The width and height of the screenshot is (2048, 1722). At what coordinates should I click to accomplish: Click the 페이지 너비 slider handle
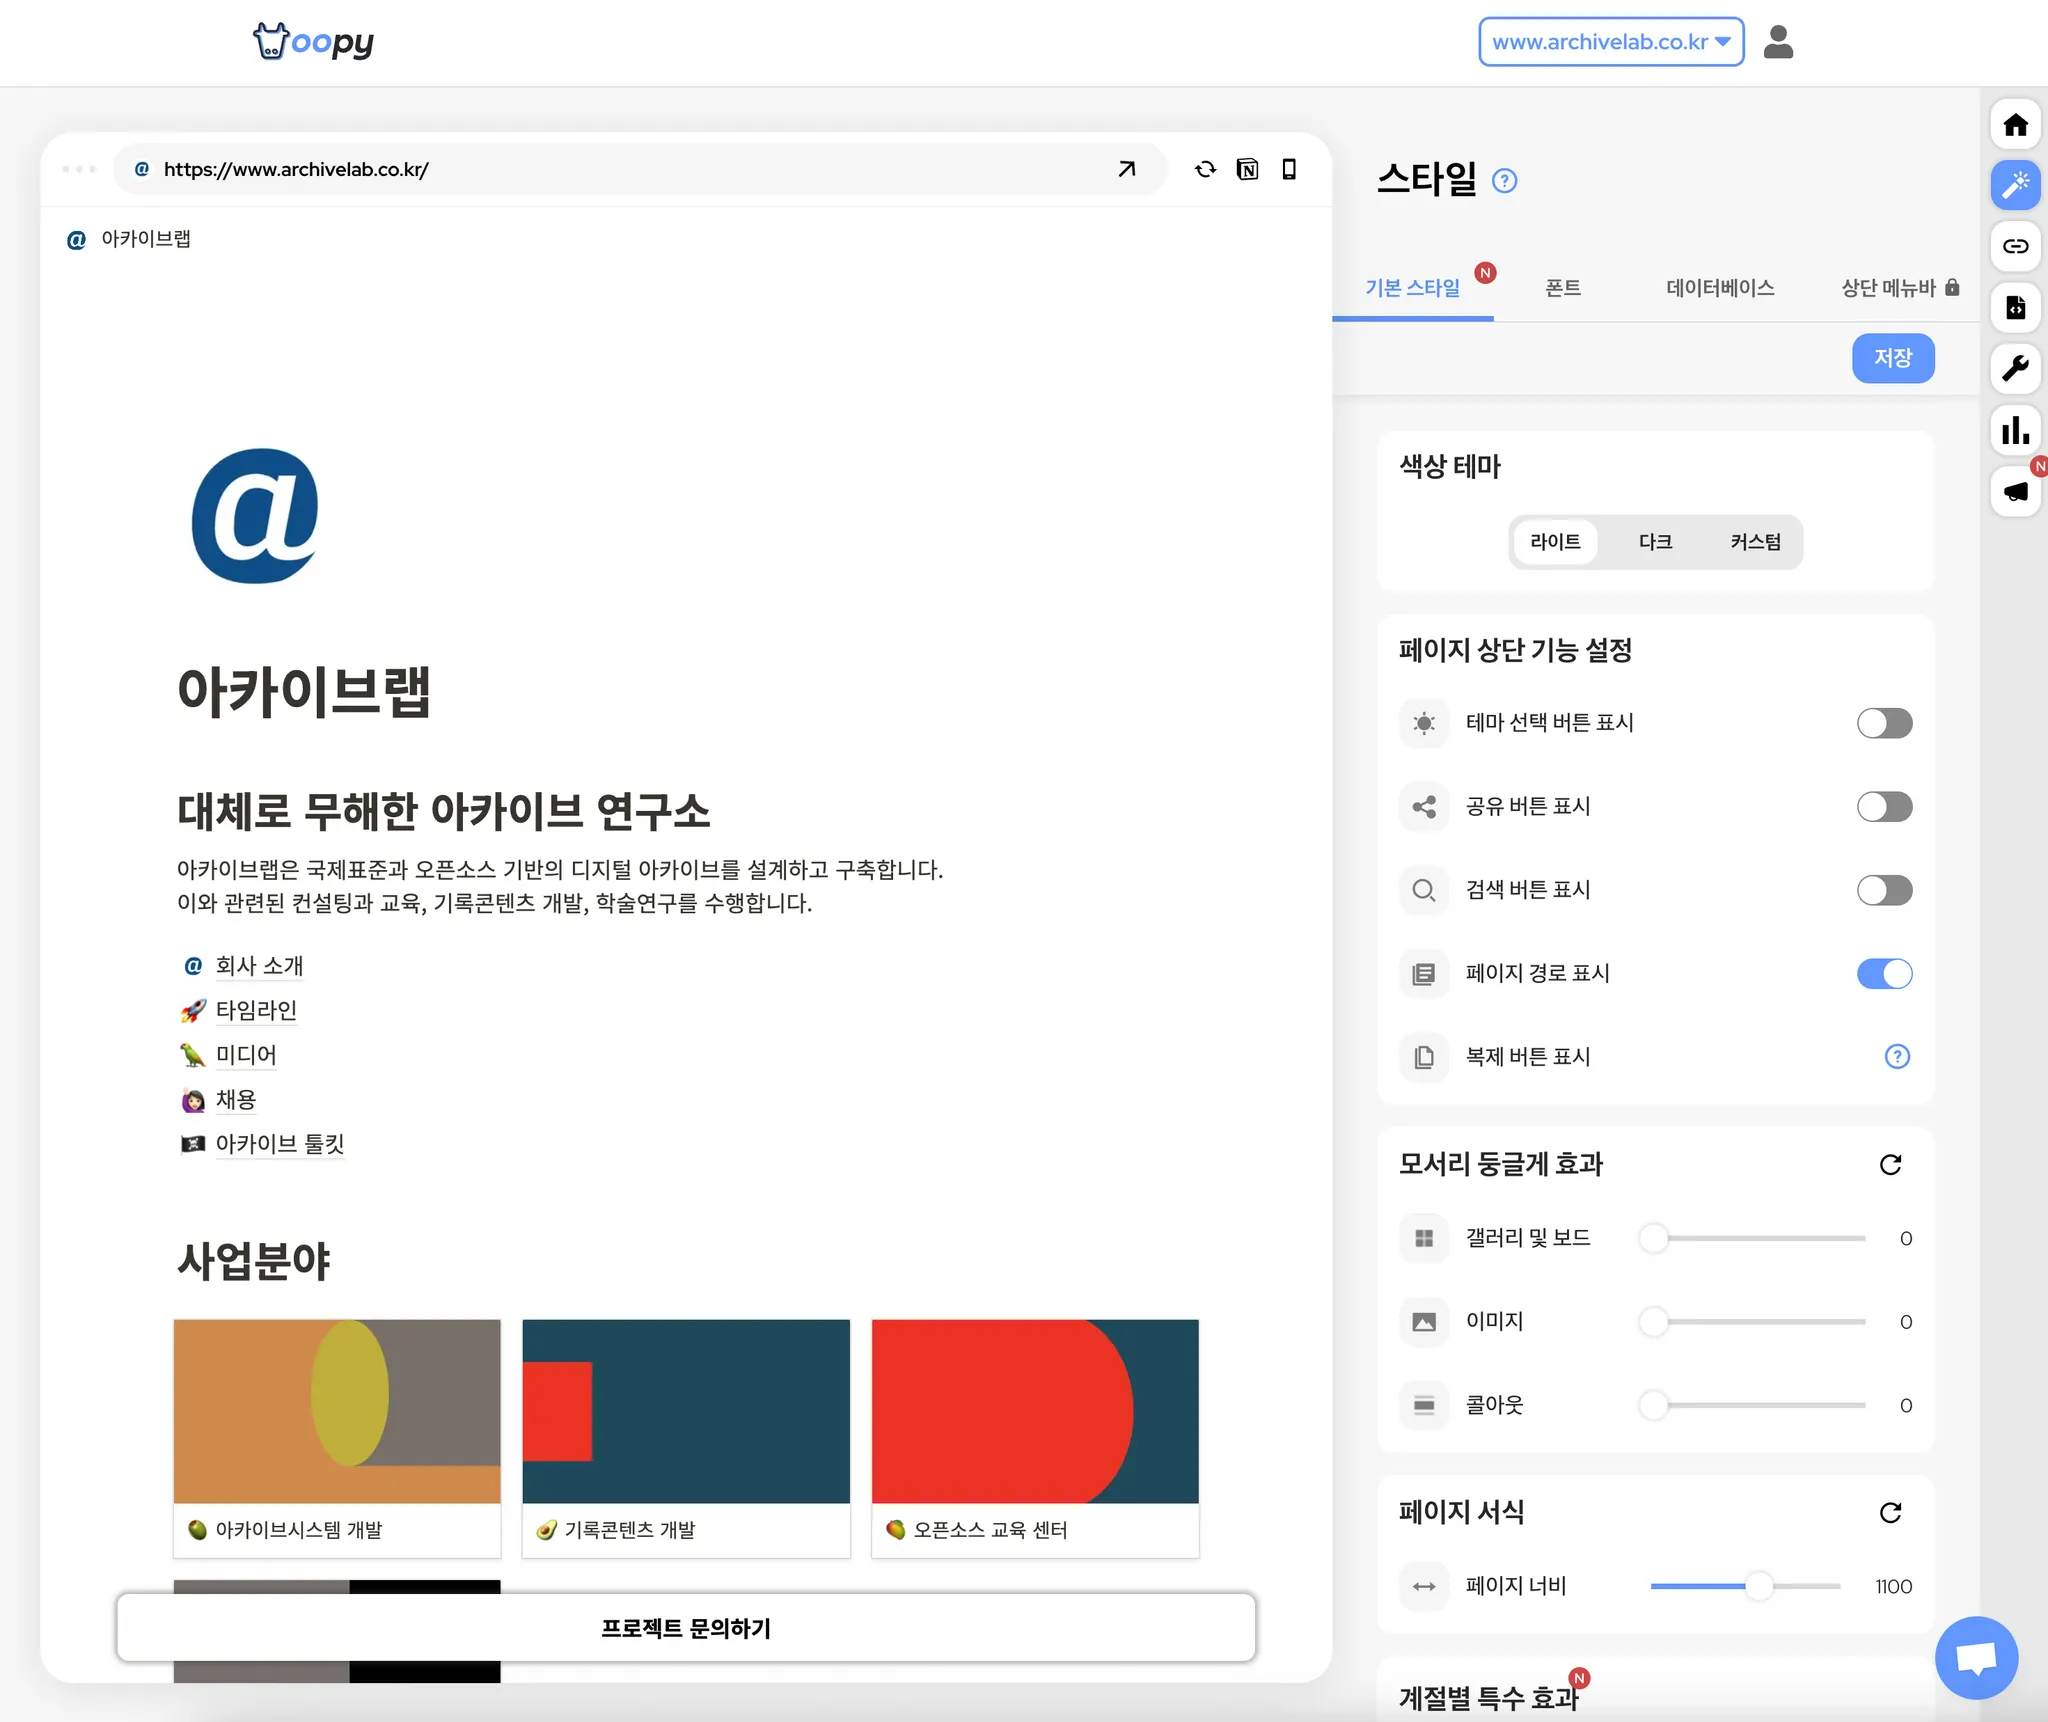pos(1758,1586)
